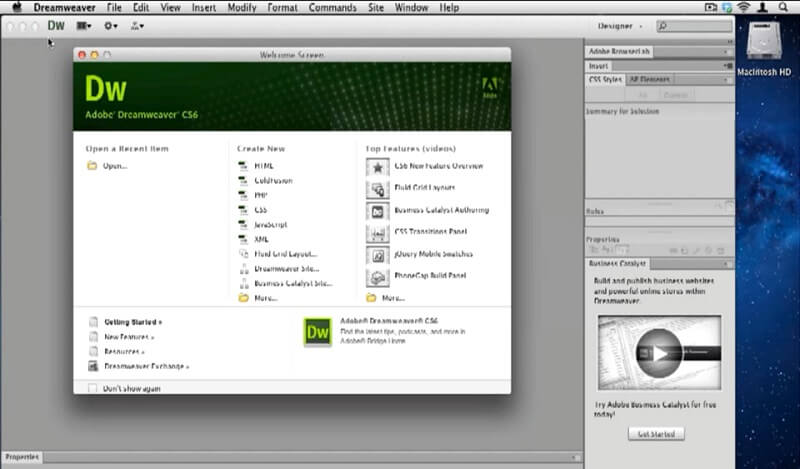This screenshot has width=800, height=469.
Task: Open the CS6 New Feature Overview star icon
Action: pyautogui.click(x=378, y=167)
